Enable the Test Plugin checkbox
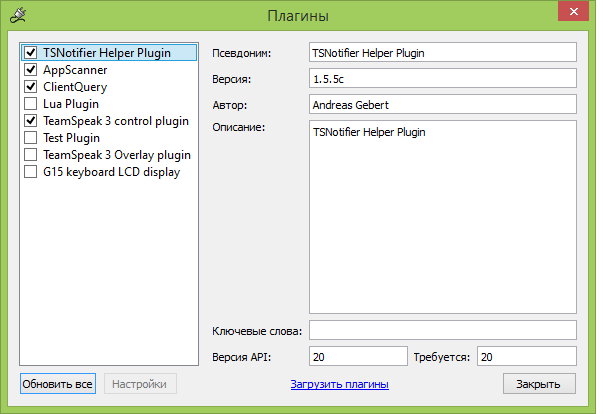The image size is (603, 414). (x=30, y=138)
